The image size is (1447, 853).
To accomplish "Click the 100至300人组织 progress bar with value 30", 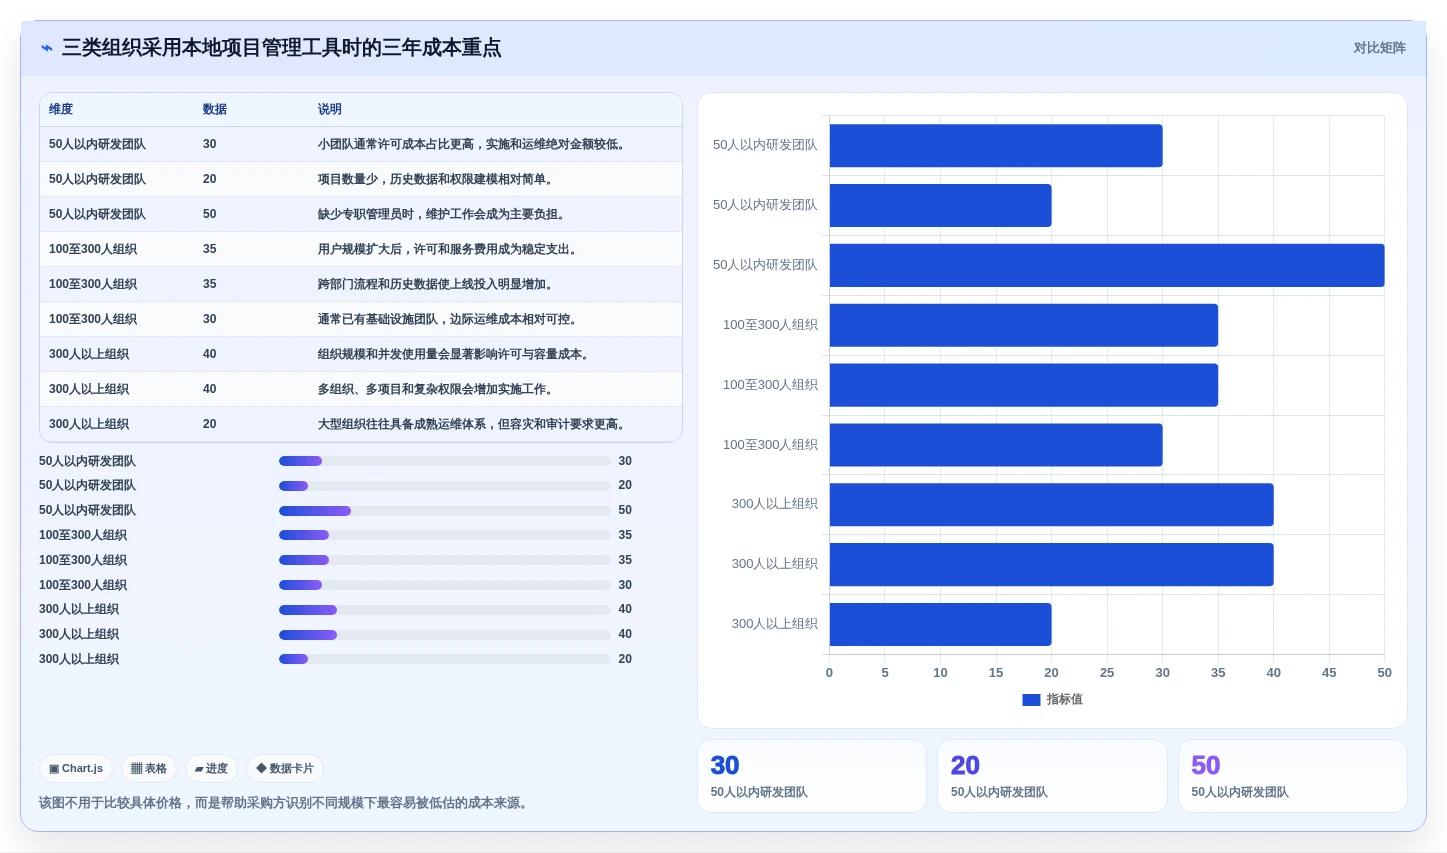I will click(445, 585).
